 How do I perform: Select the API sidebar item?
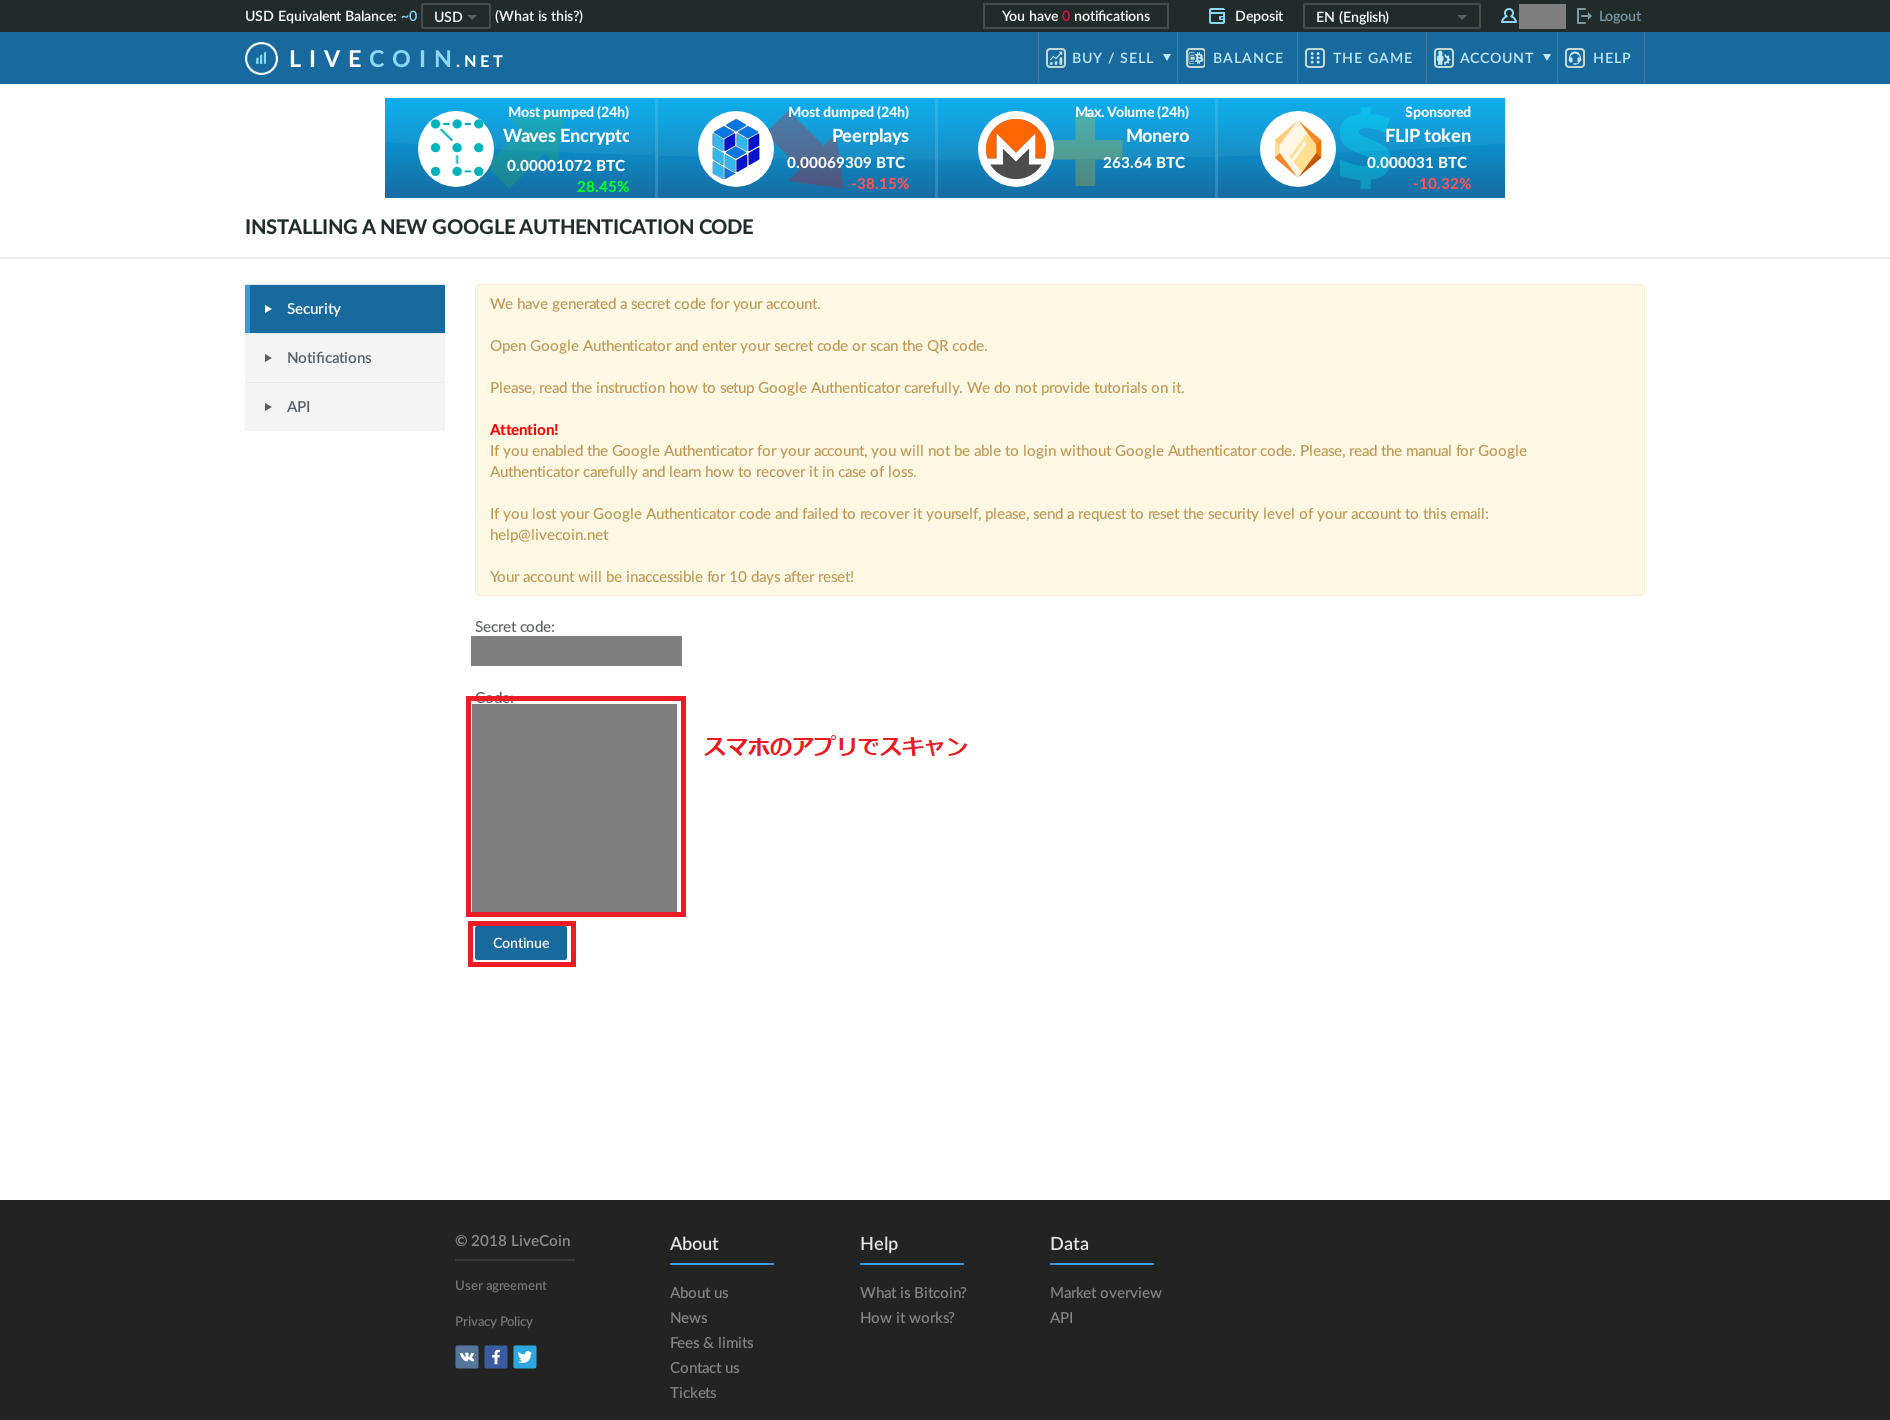(345, 407)
